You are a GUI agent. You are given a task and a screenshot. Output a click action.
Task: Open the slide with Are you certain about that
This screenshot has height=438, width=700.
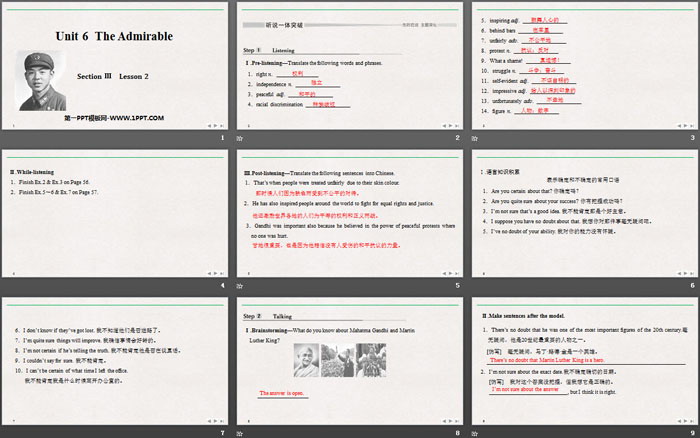coord(583,217)
